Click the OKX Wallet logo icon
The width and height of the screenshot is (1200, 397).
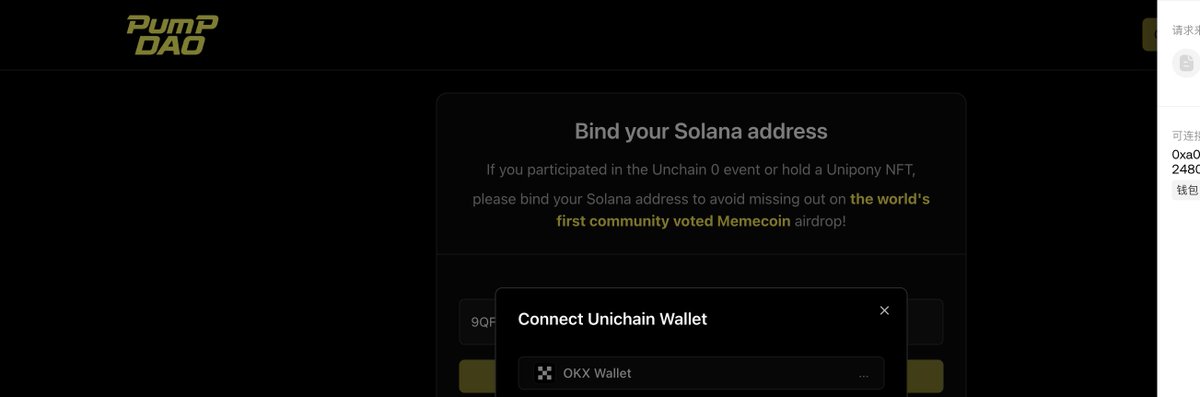click(545, 373)
